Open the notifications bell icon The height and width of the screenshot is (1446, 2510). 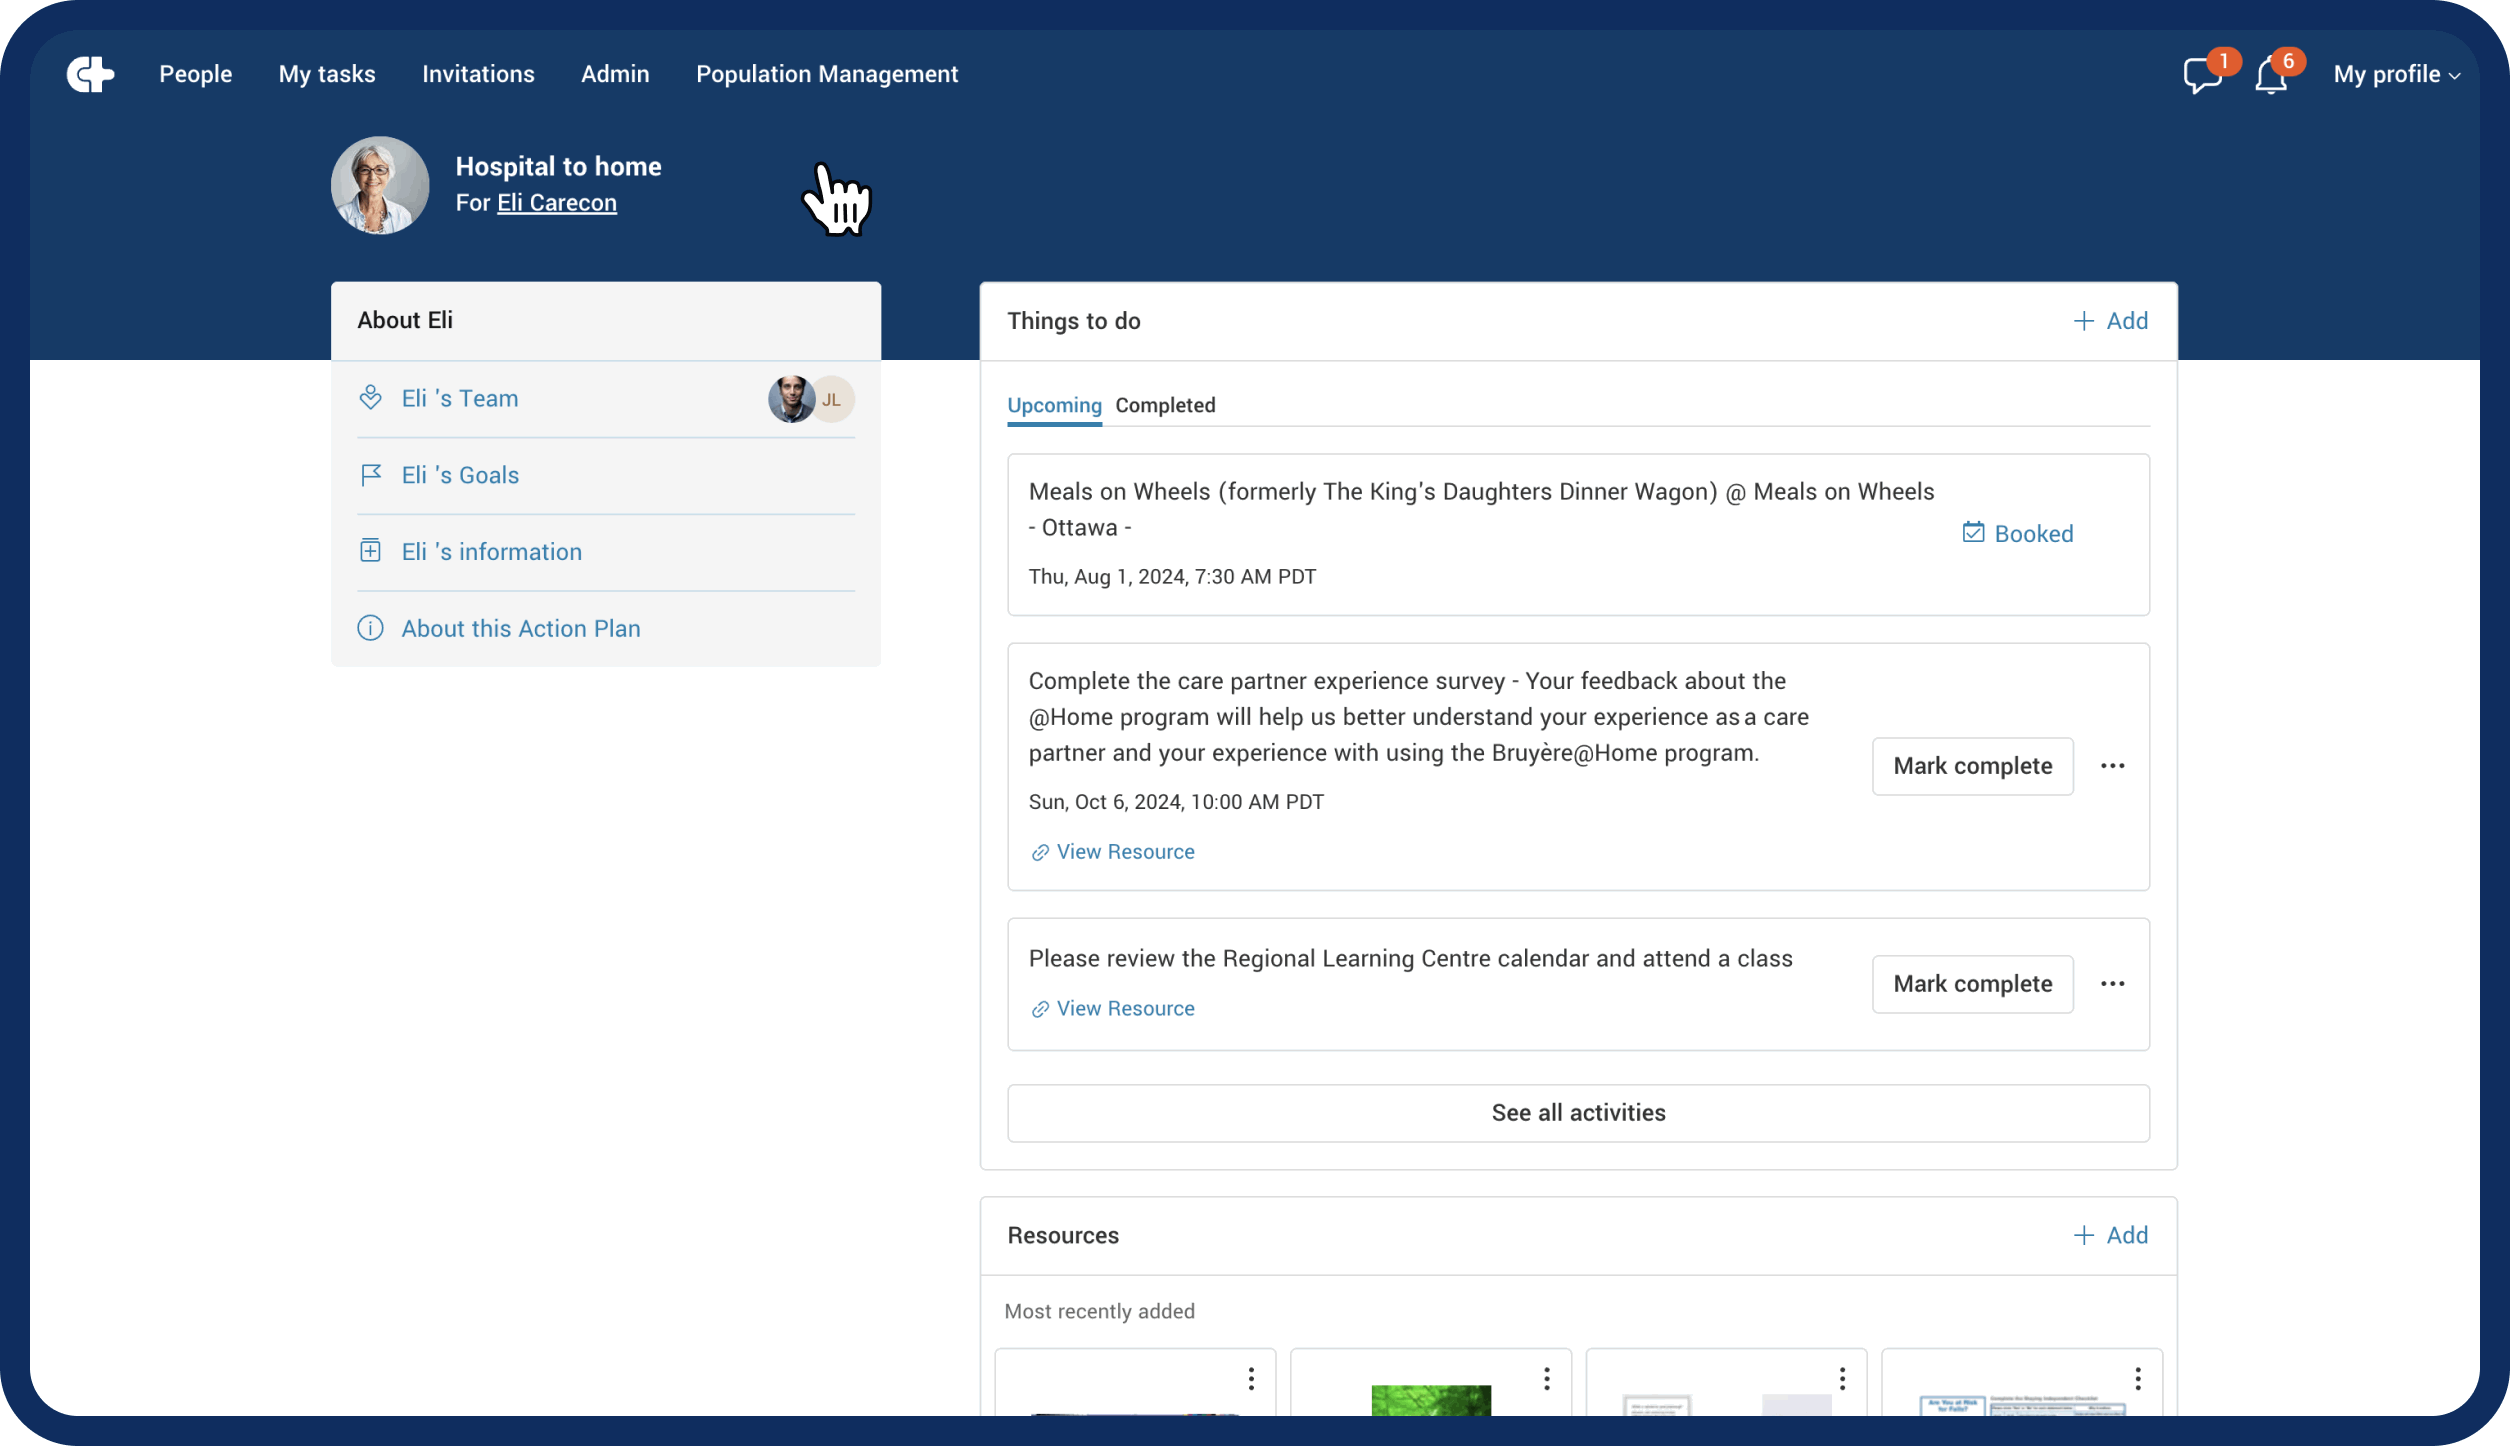coord(2270,76)
